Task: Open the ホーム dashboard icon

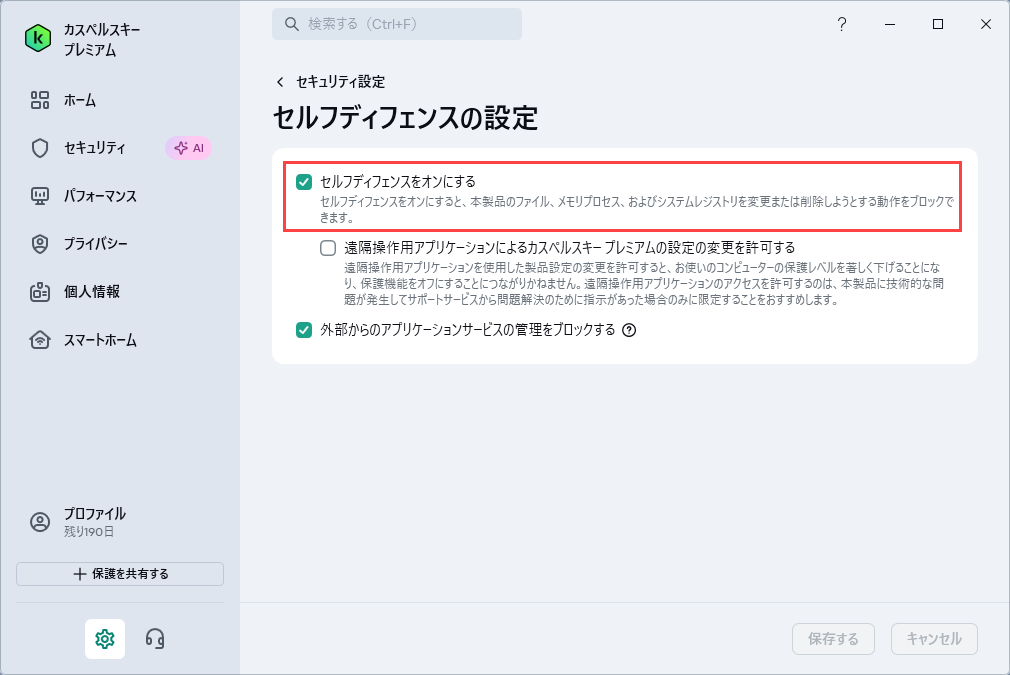Action: pos(40,100)
